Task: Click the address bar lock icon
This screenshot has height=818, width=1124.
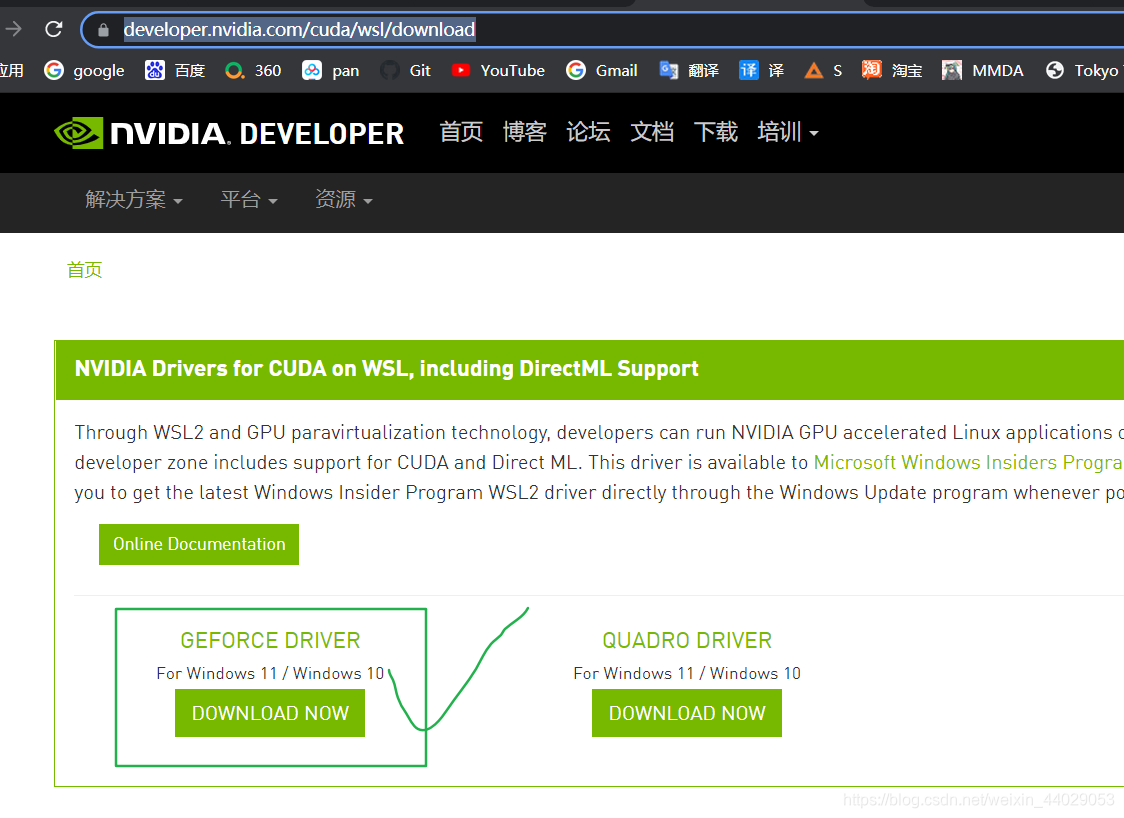Action: 103,29
